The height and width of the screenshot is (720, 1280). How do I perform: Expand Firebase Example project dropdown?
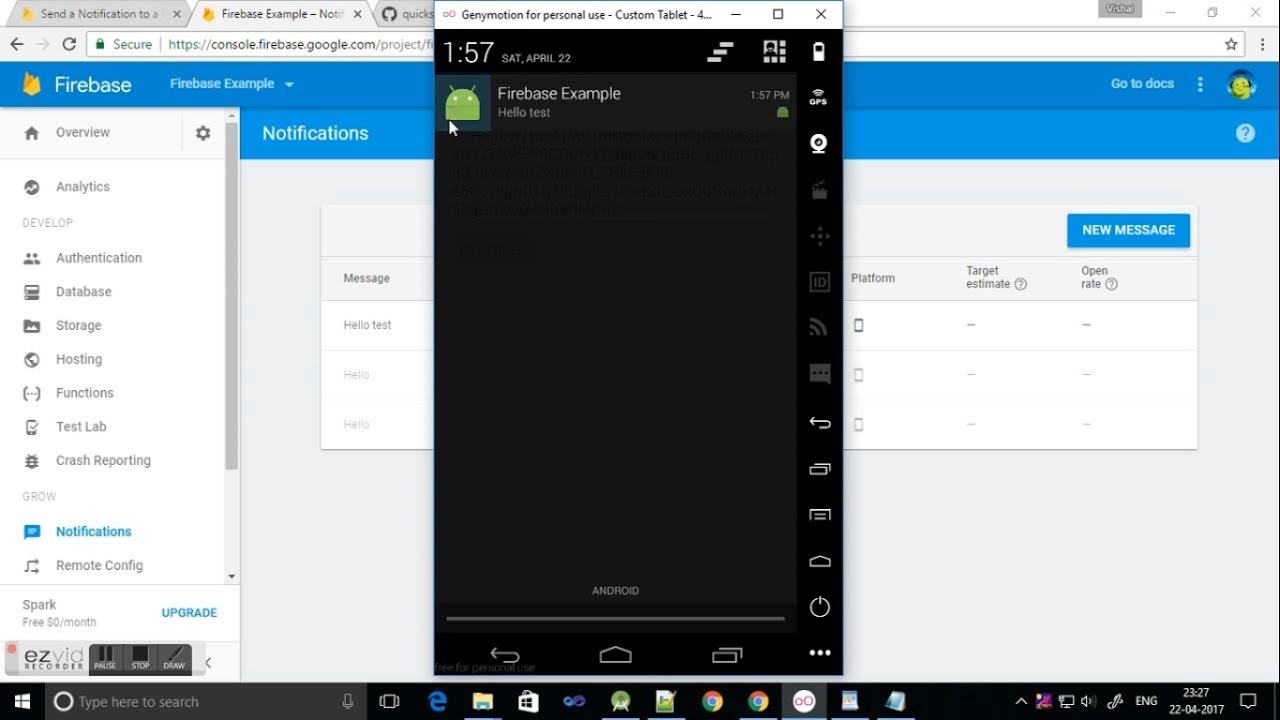(232, 84)
